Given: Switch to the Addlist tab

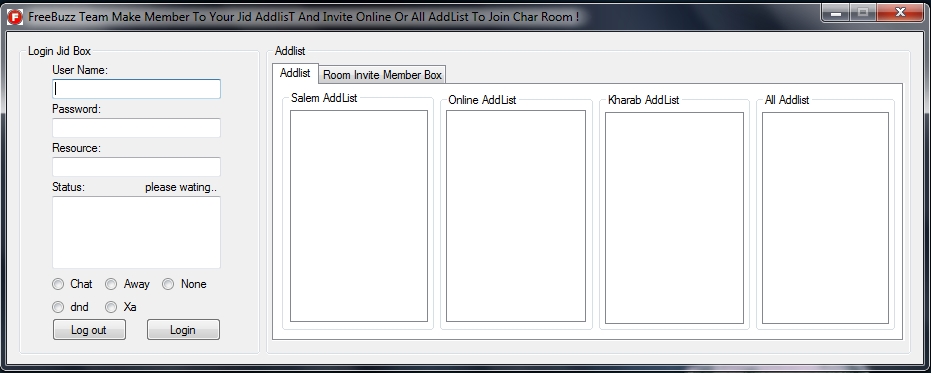Looking at the screenshot, I should 295,73.
